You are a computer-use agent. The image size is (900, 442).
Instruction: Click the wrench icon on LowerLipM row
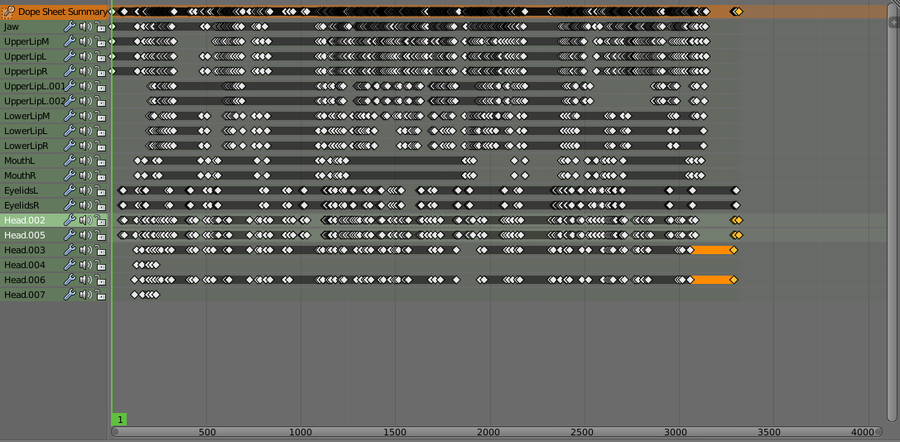(x=69, y=116)
